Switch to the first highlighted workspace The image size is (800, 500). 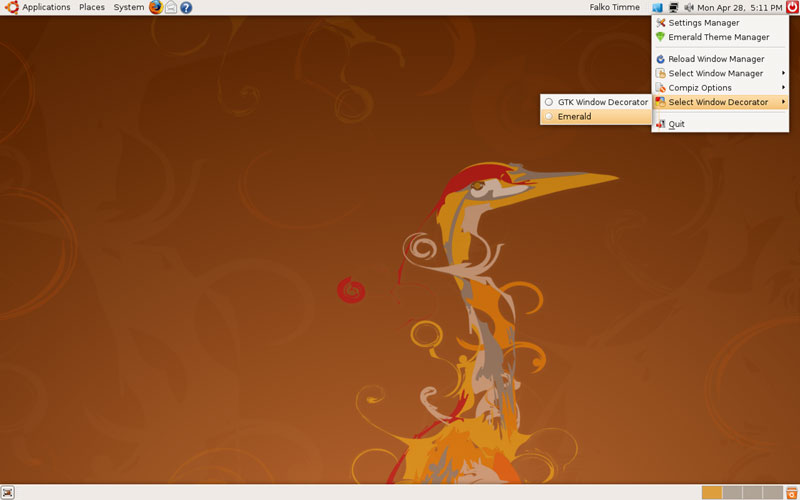[712, 492]
